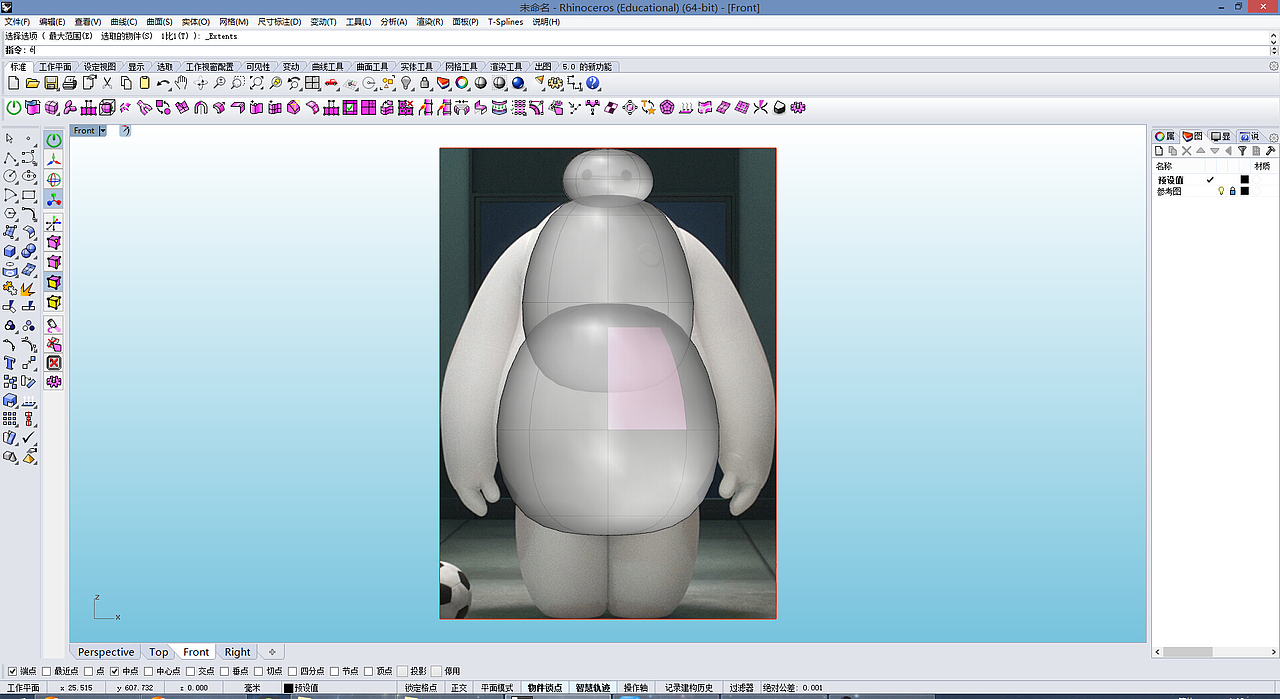Select the 预设值 layer row
1280x699 pixels.
tap(1214, 180)
